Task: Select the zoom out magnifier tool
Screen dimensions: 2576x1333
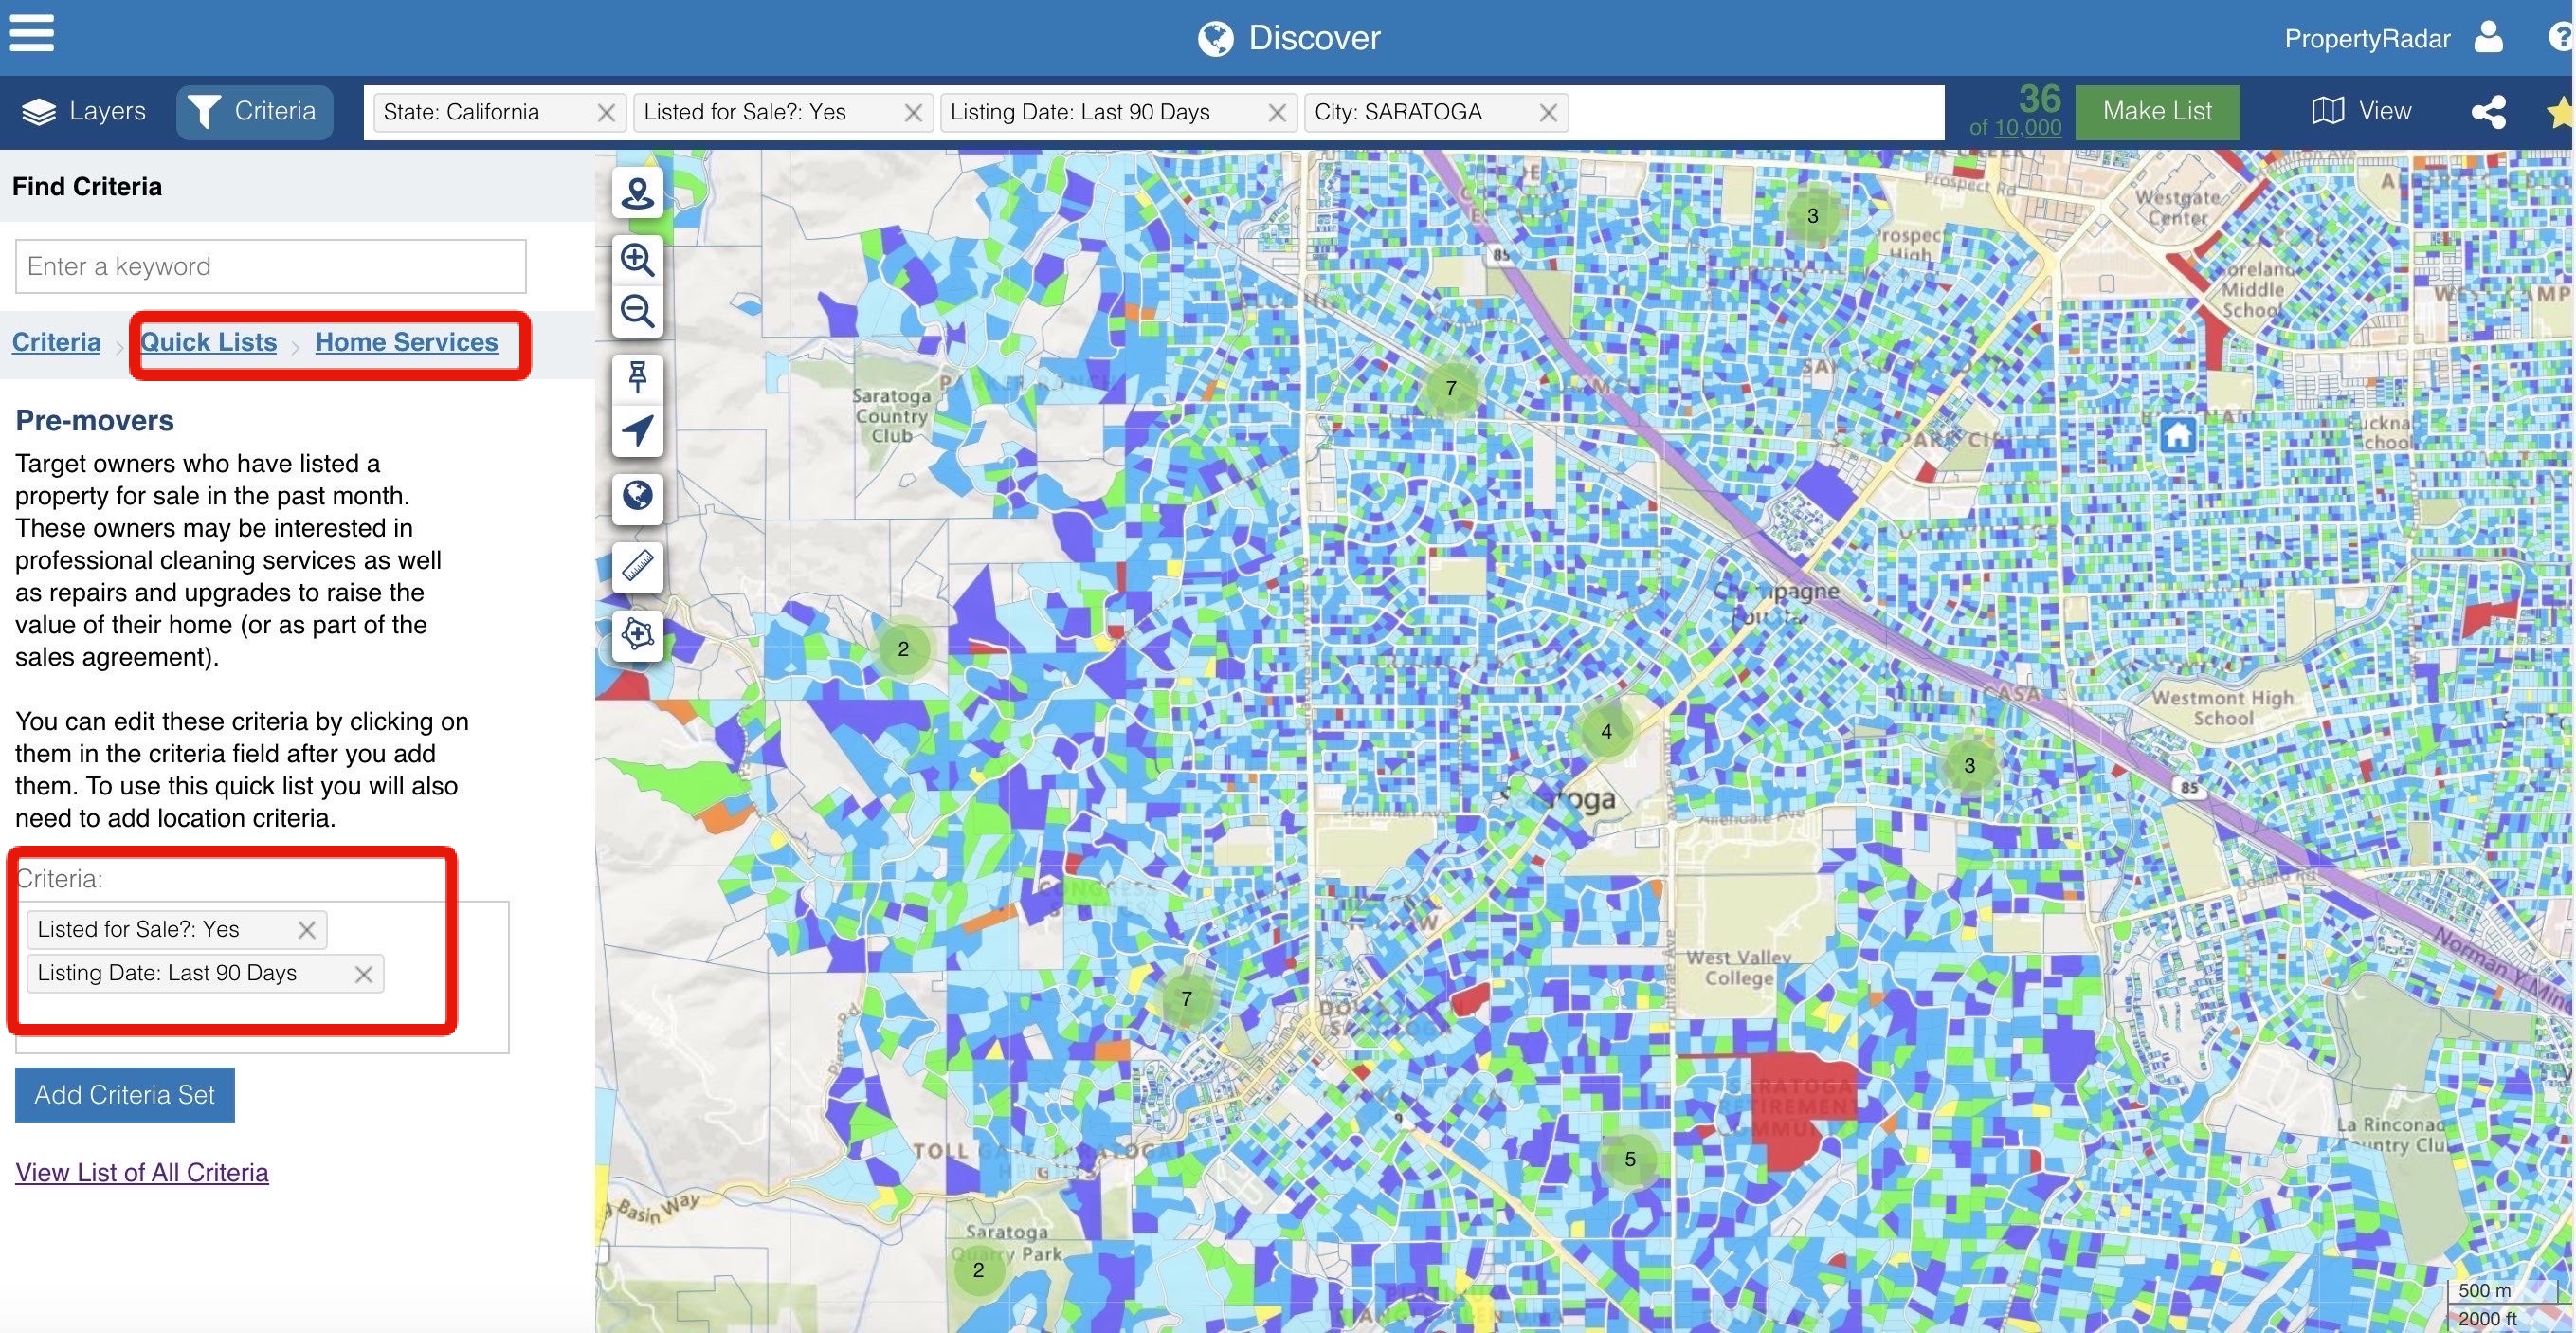Action: (x=637, y=309)
